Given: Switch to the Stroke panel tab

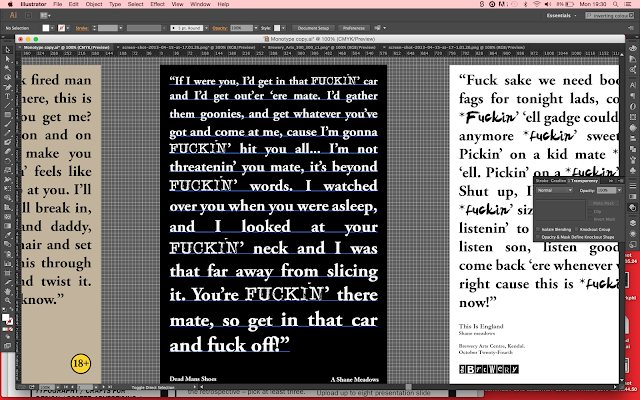Looking at the screenshot, I should pos(542,180).
